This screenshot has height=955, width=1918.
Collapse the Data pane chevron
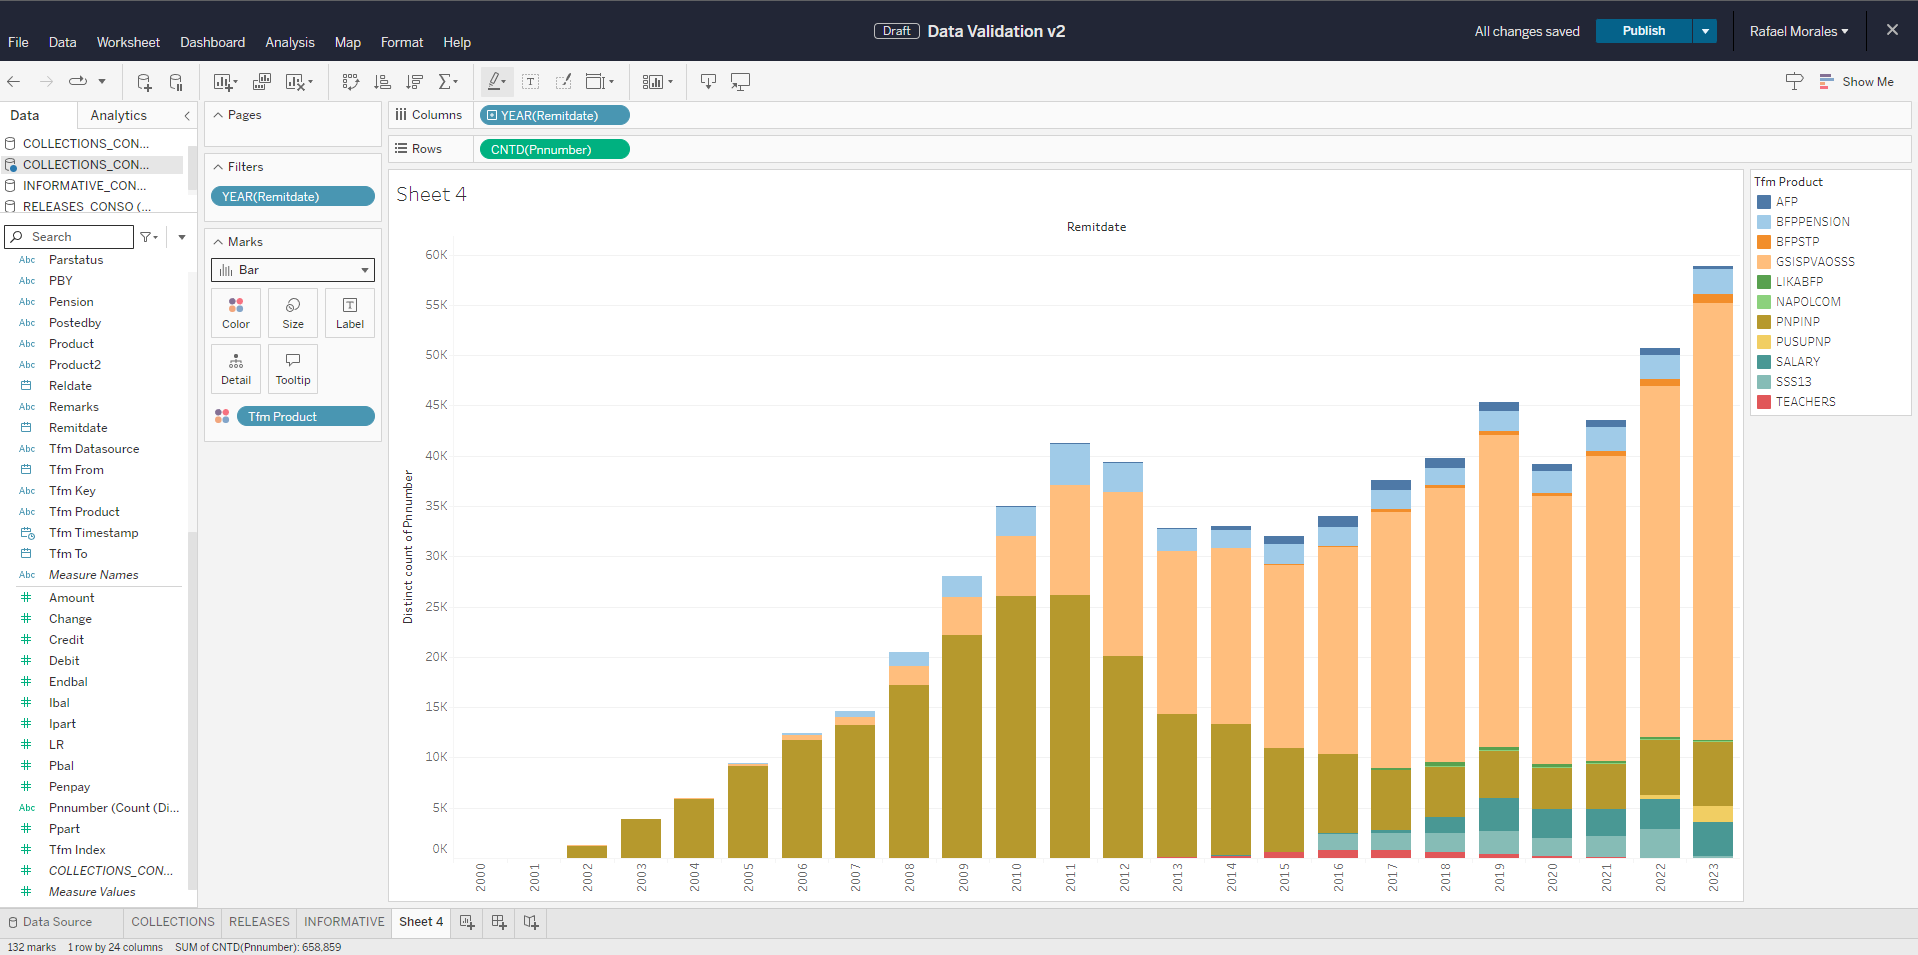[x=187, y=116]
